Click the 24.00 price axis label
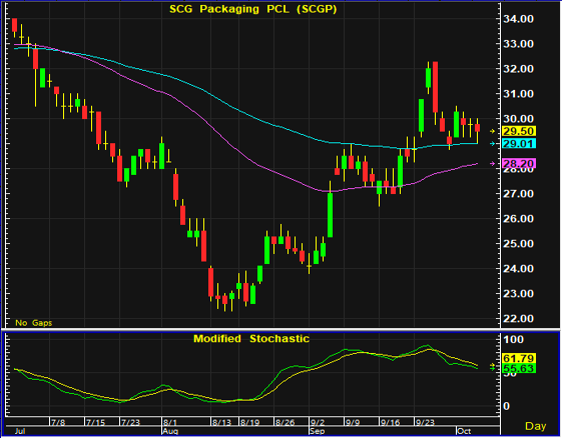562x438 pixels. tap(518, 268)
